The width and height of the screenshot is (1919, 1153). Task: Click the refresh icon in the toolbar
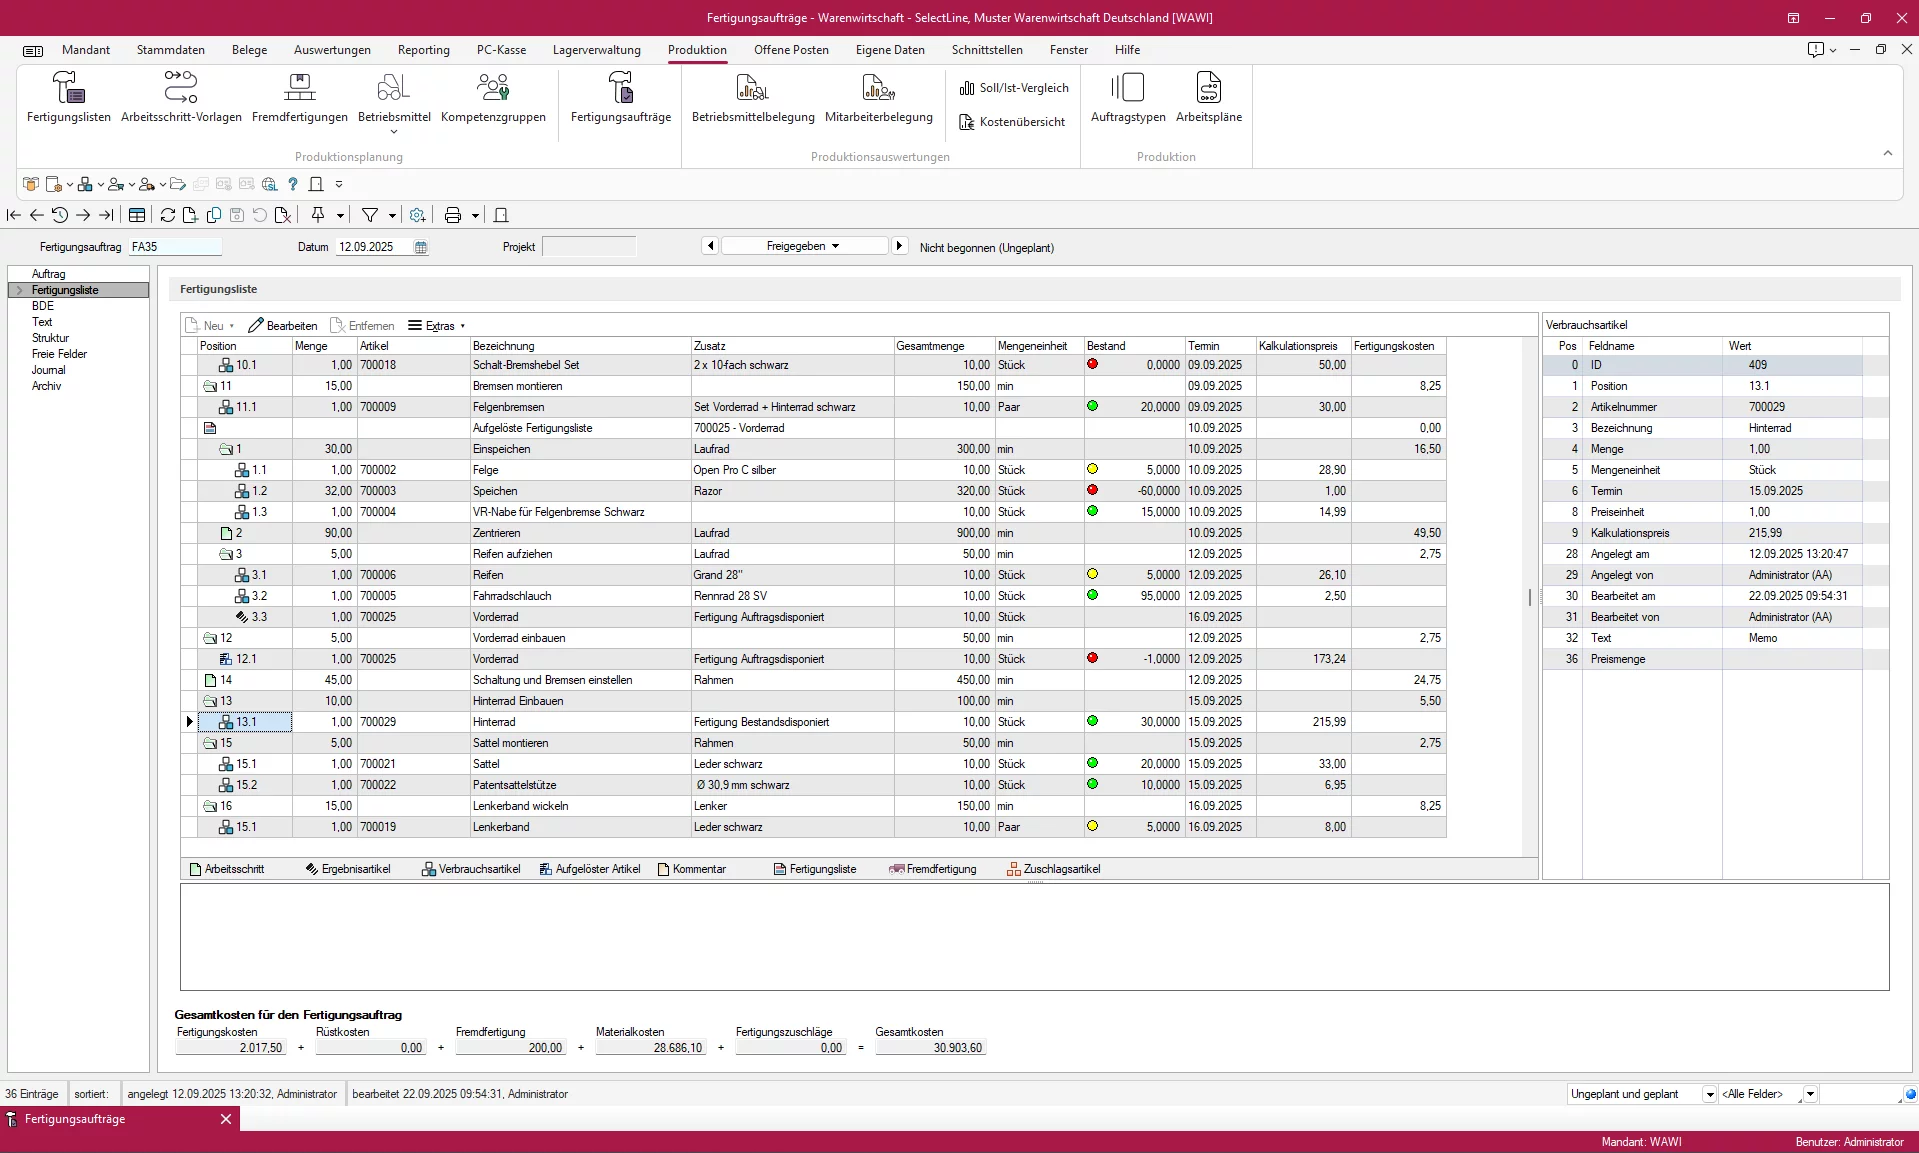click(x=167, y=215)
